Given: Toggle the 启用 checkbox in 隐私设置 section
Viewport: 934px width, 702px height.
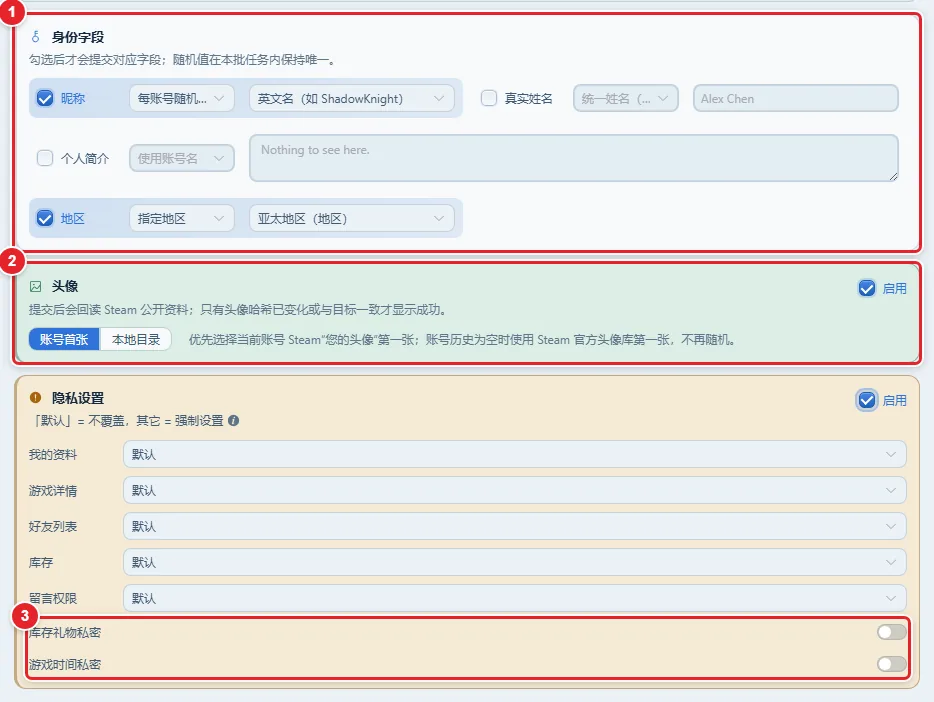Looking at the screenshot, I should point(867,400).
